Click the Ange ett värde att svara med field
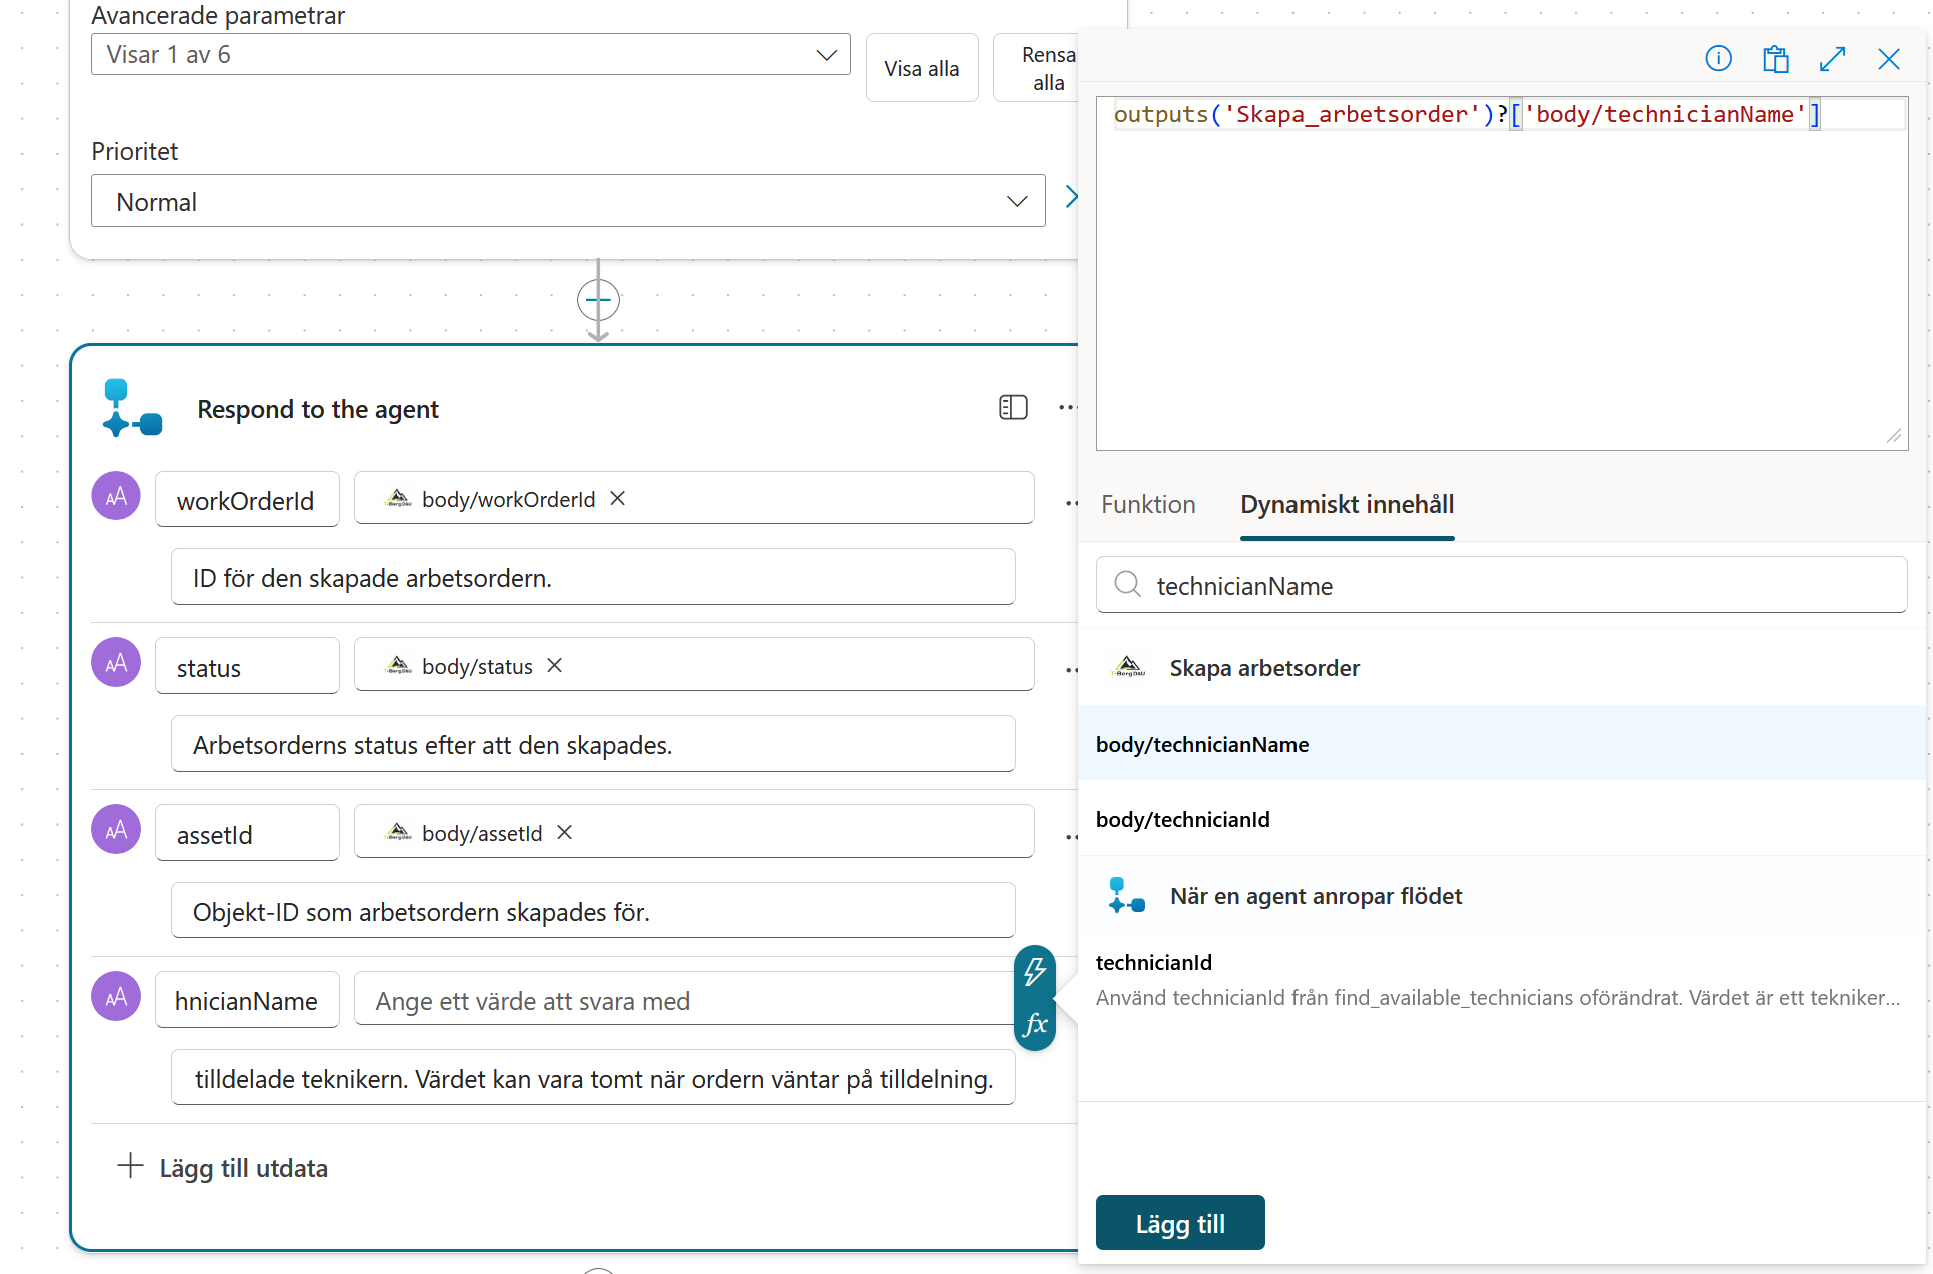Screen dimensions: 1933x1274 pos(685,1000)
